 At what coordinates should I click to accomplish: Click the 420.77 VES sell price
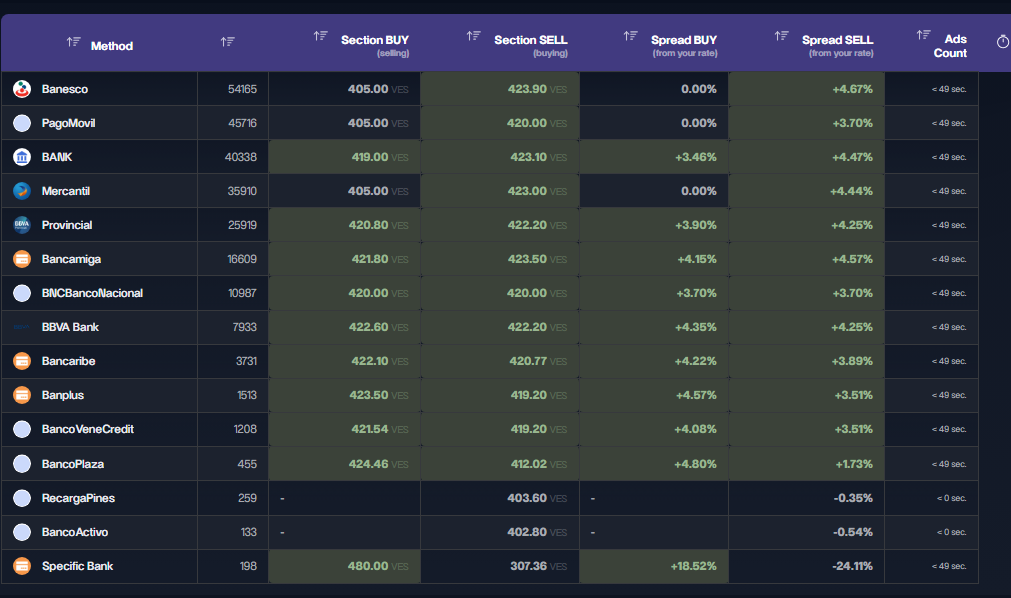click(x=538, y=361)
